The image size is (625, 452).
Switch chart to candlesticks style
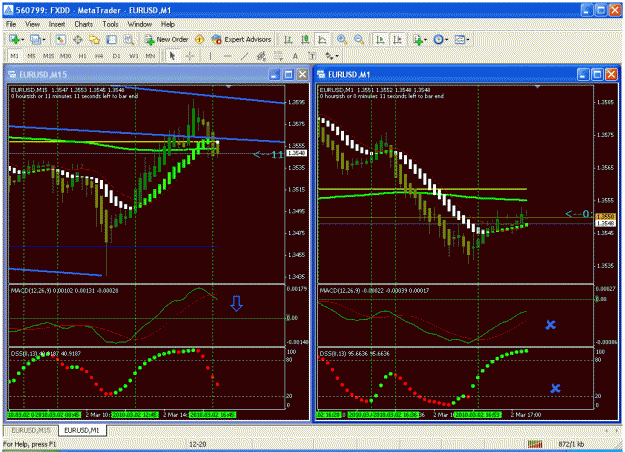coord(305,39)
